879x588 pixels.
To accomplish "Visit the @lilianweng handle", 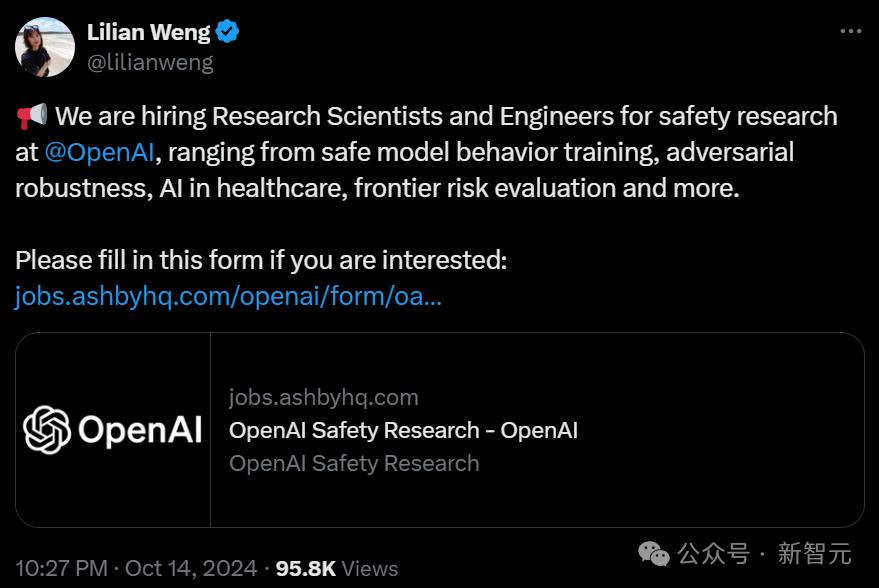I will coord(150,62).
